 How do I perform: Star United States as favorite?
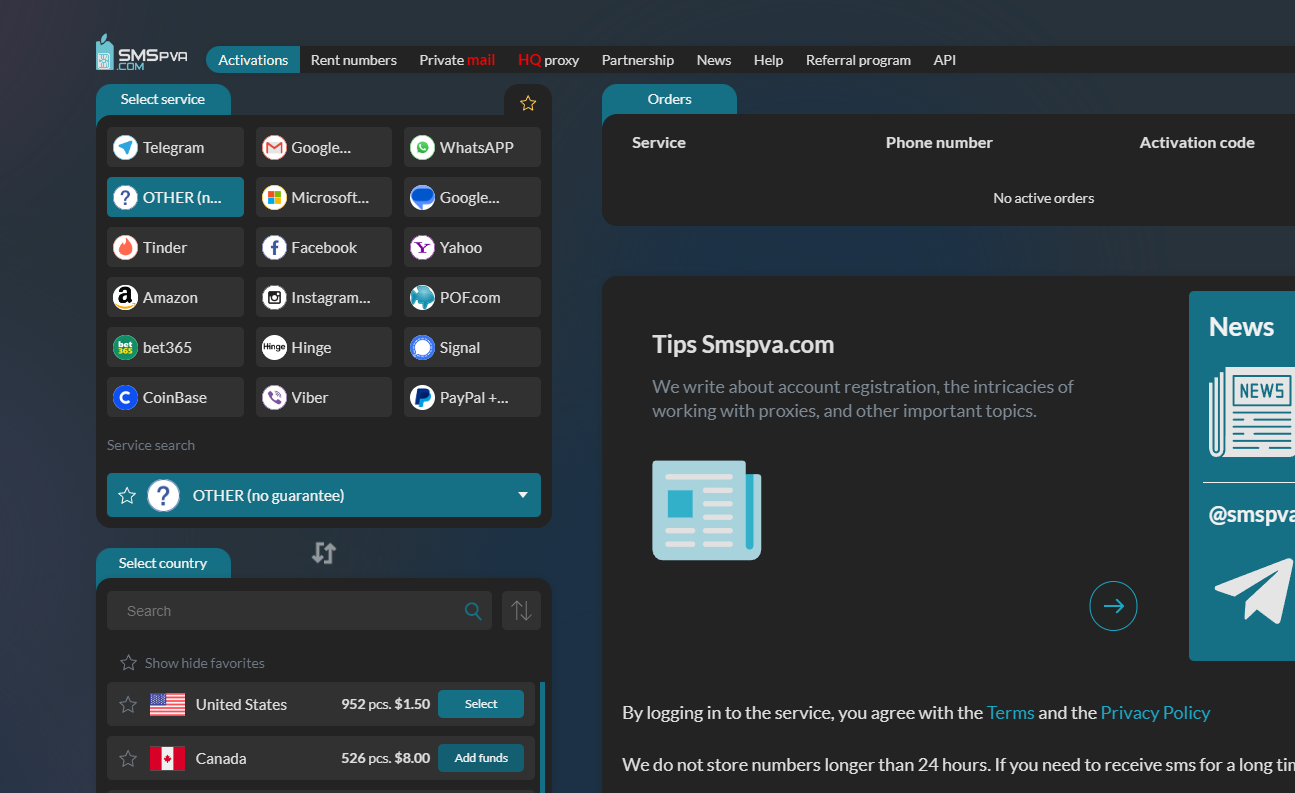(x=128, y=704)
